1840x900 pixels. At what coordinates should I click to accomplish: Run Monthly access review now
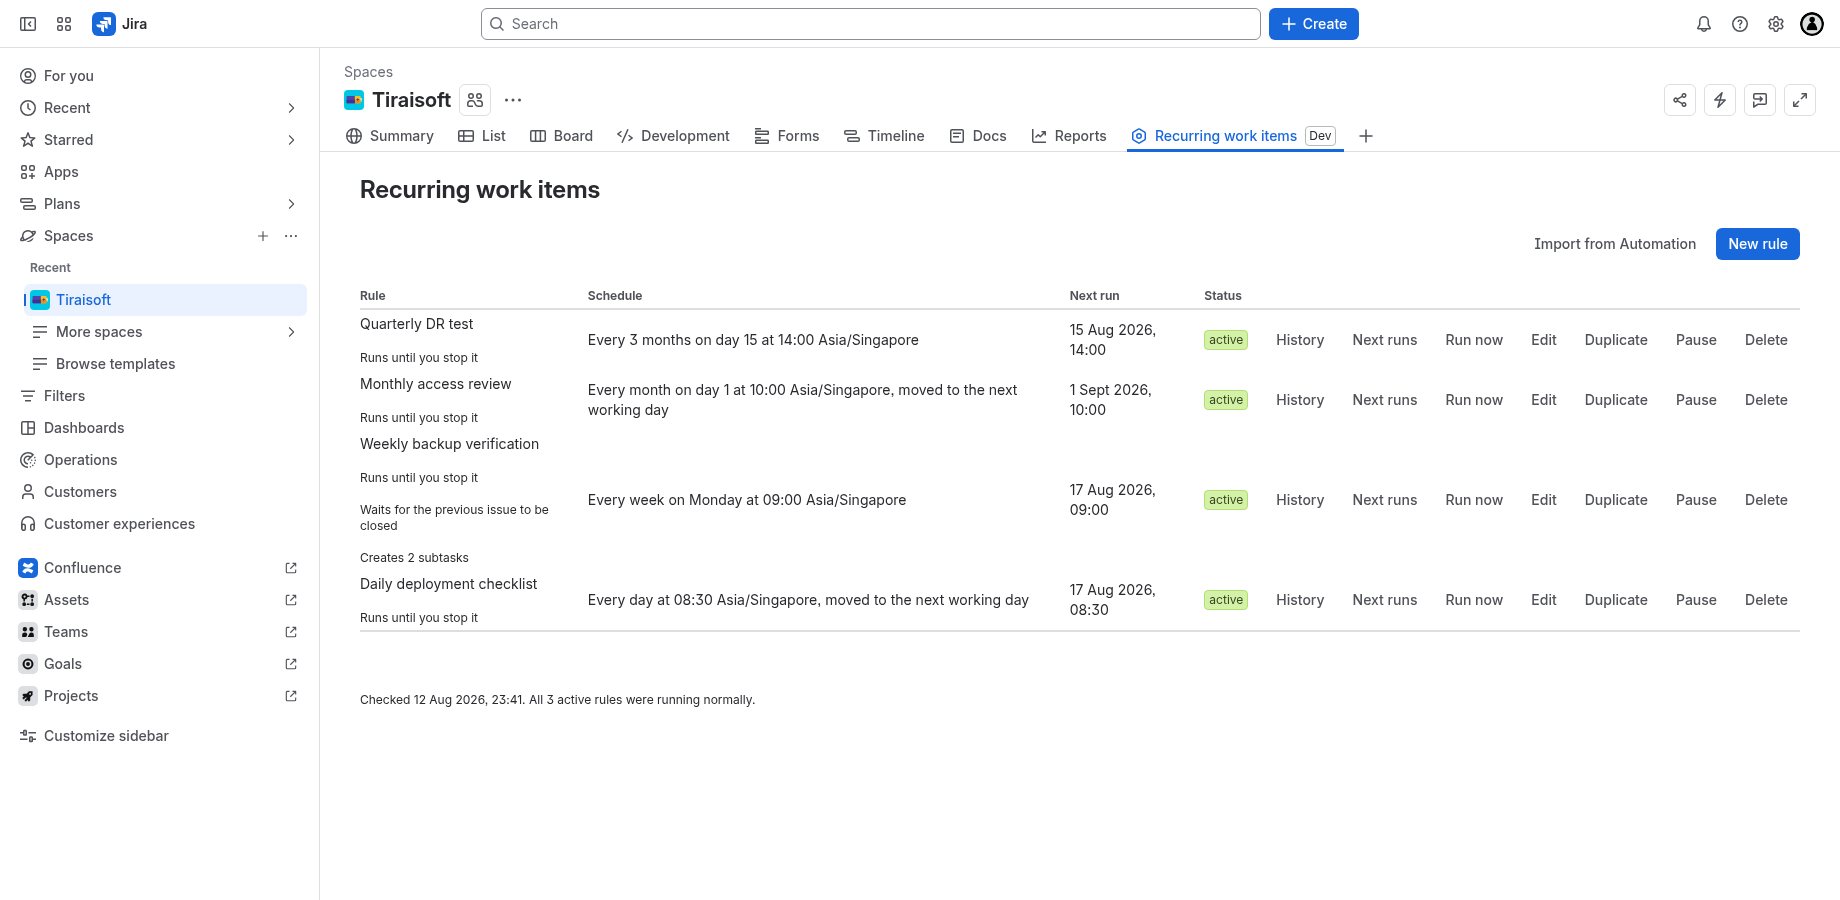tap(1474, 400)
